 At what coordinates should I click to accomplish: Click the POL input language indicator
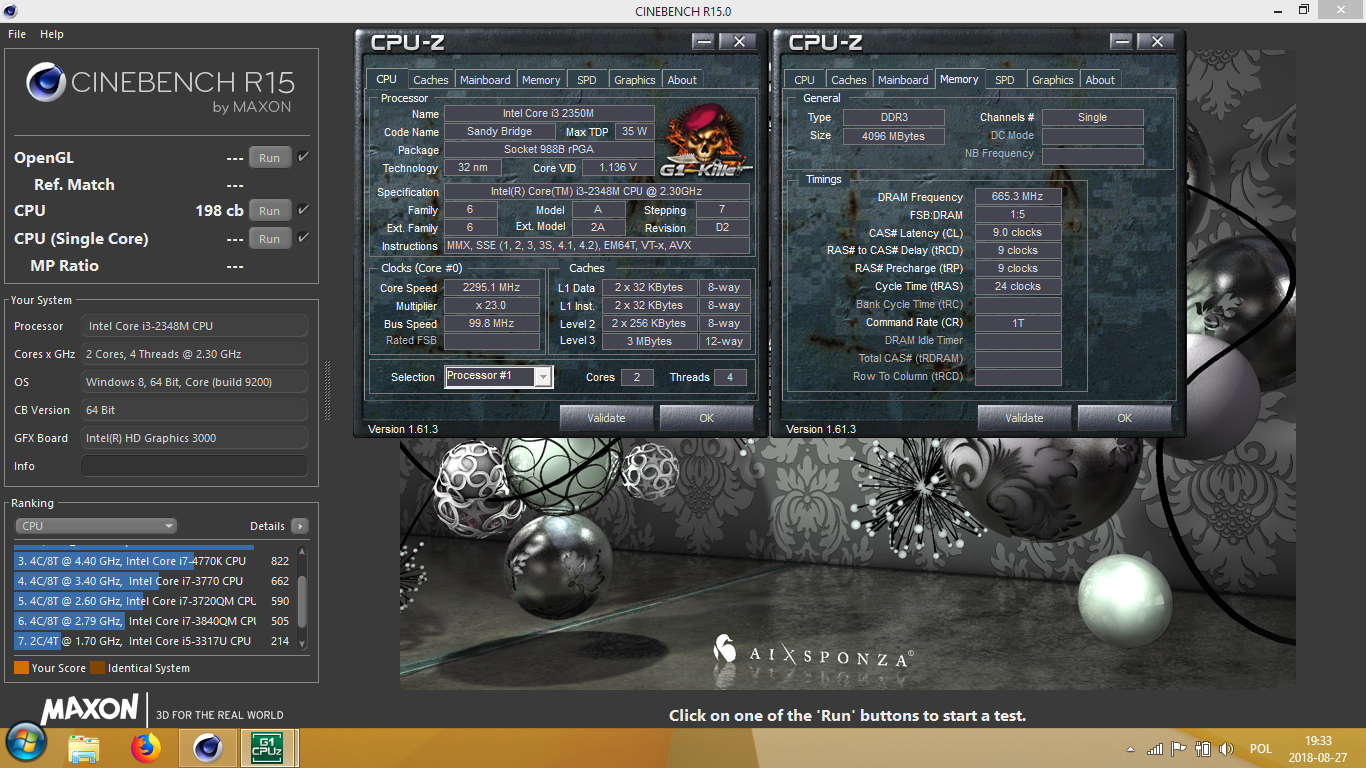coord(1261,749)
